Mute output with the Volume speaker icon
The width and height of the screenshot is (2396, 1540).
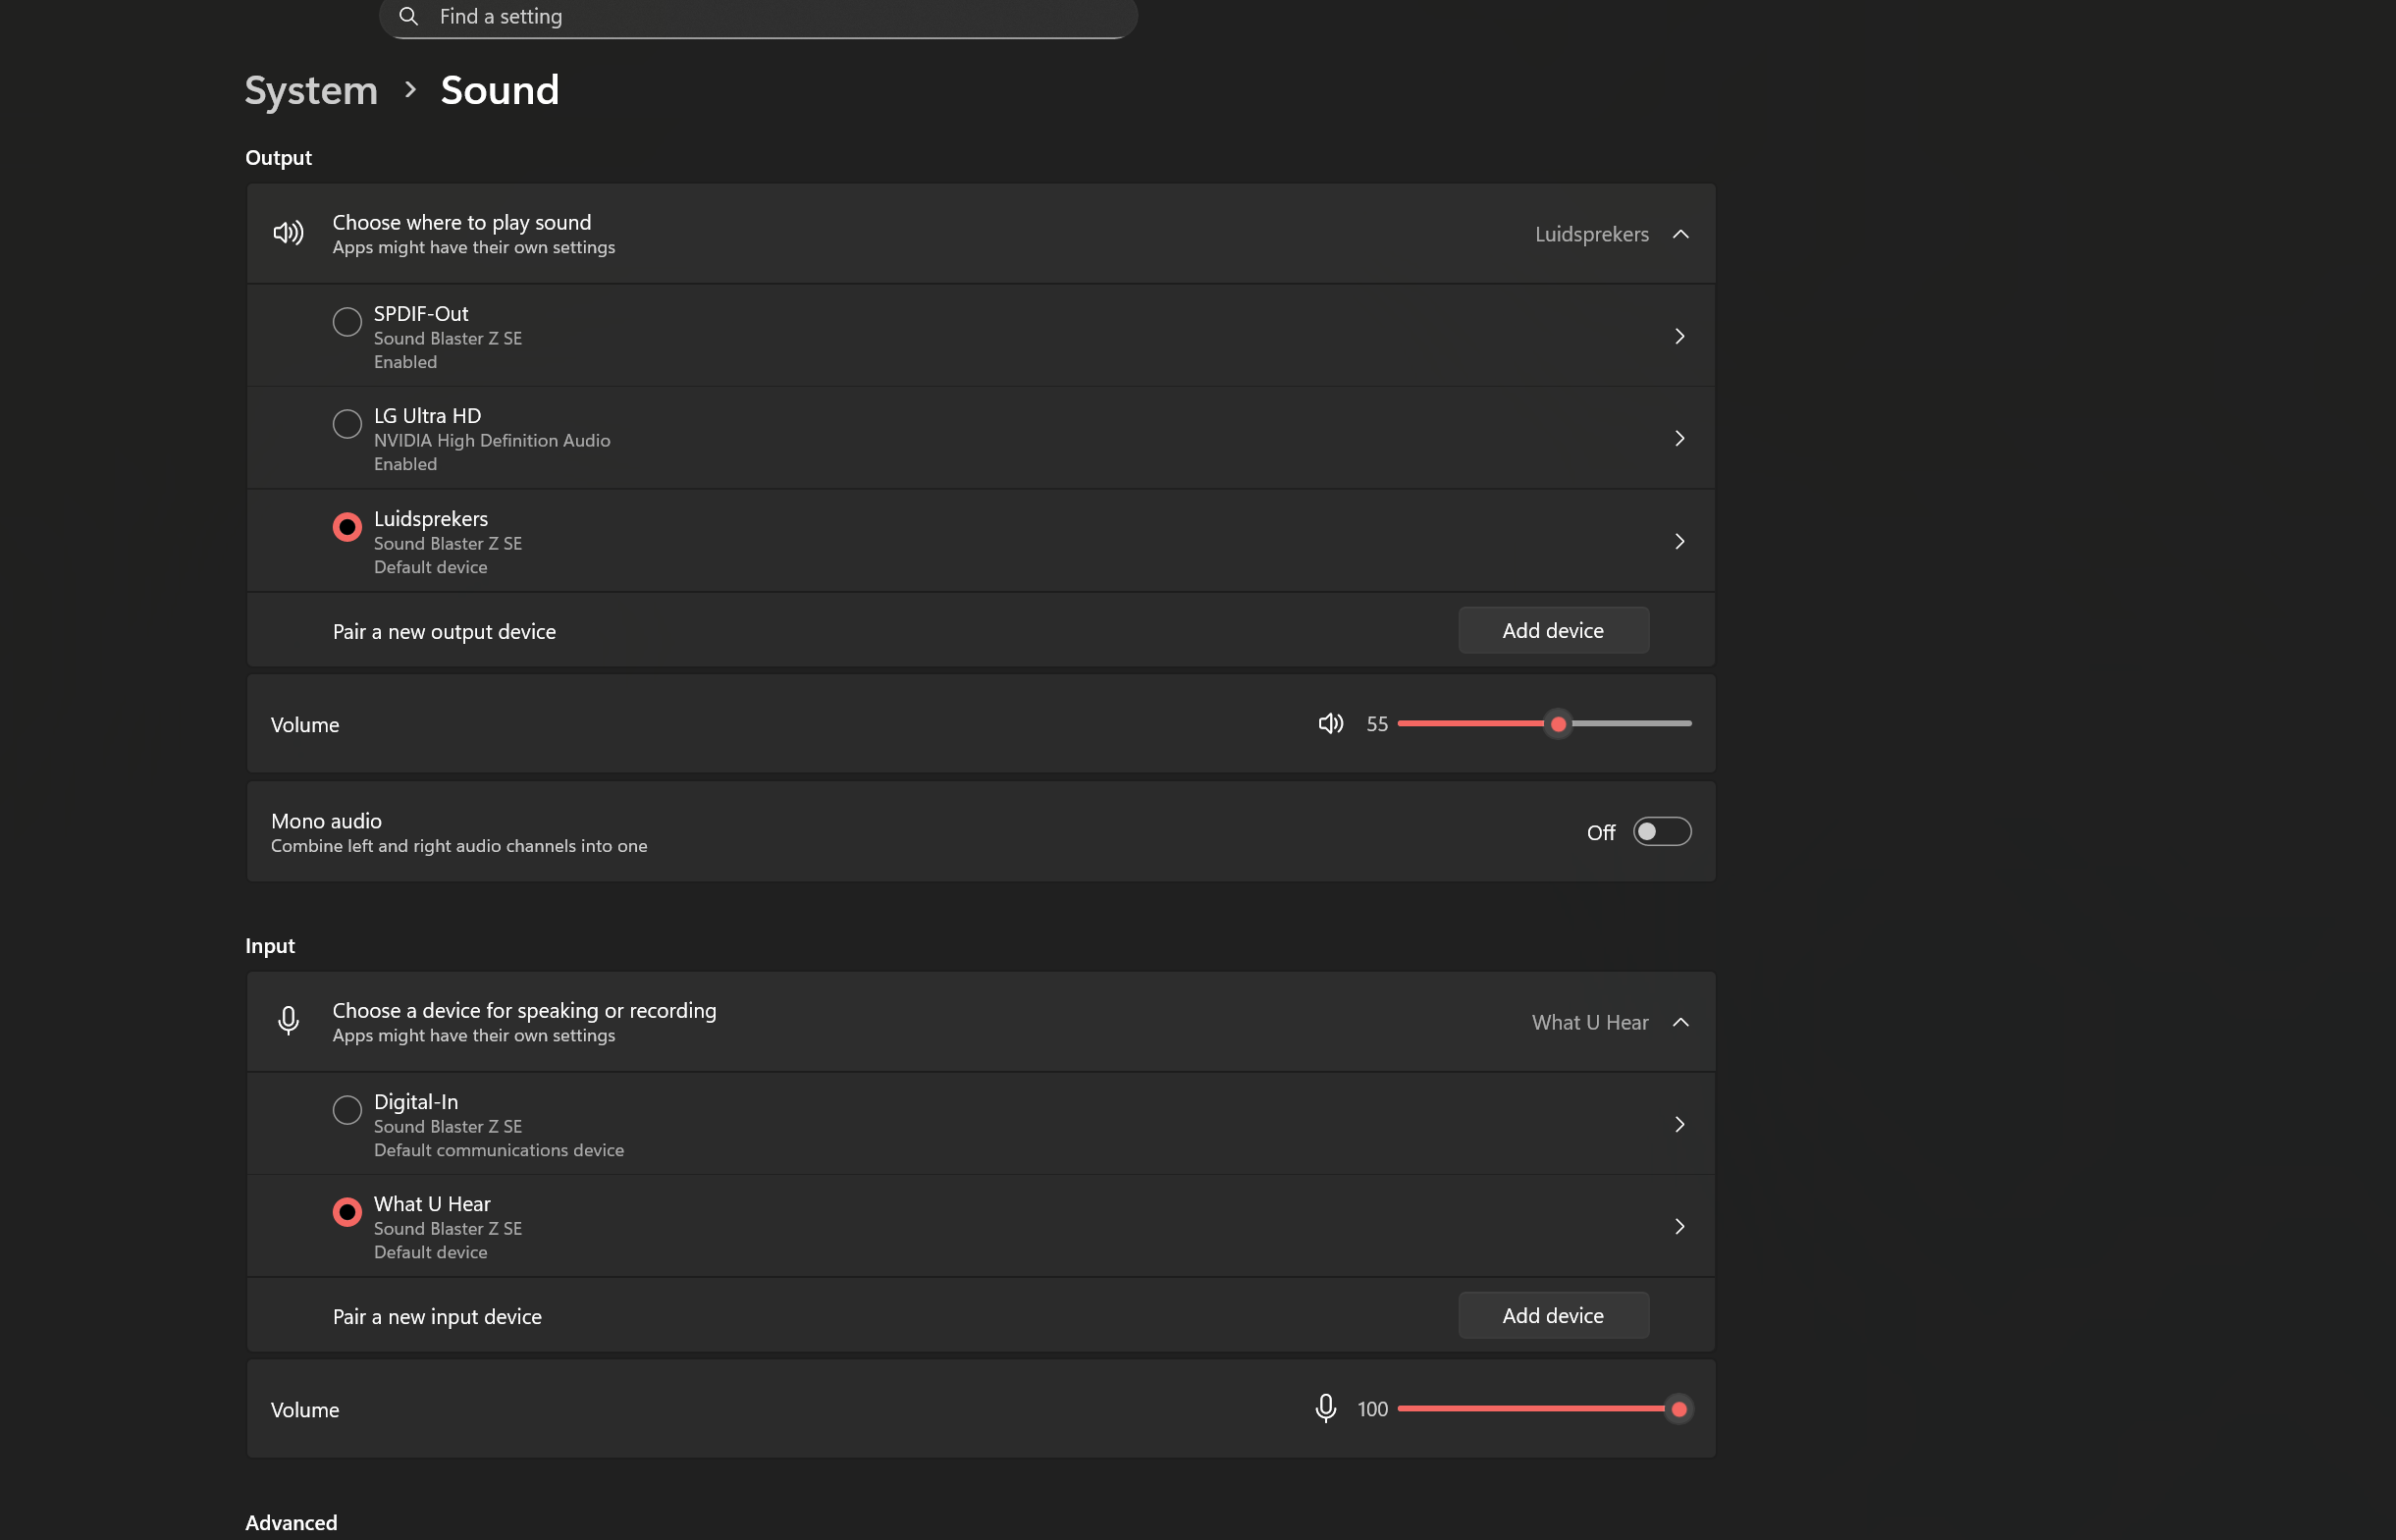[x=1330, y=723]
